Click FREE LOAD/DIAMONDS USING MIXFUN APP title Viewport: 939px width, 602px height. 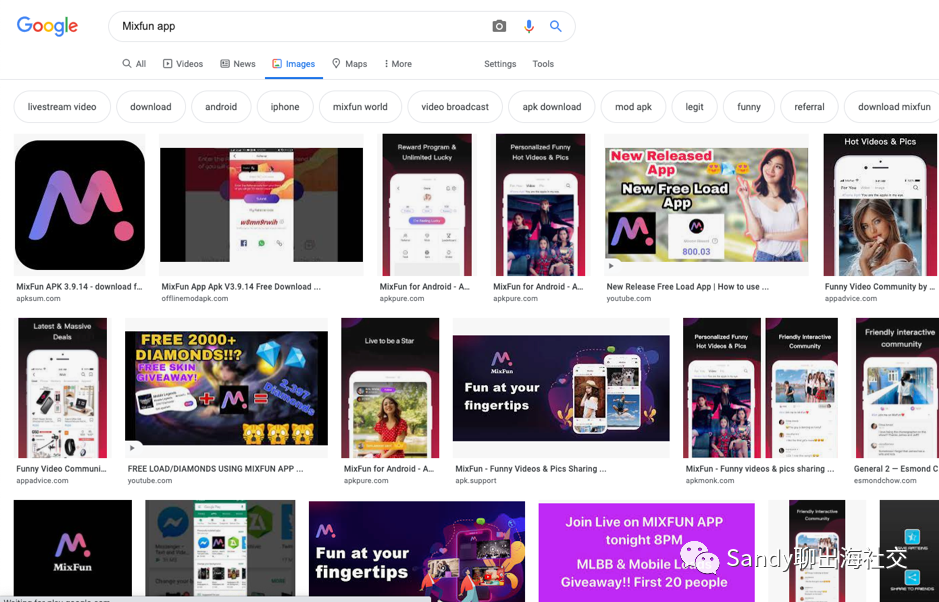(216, 469)
